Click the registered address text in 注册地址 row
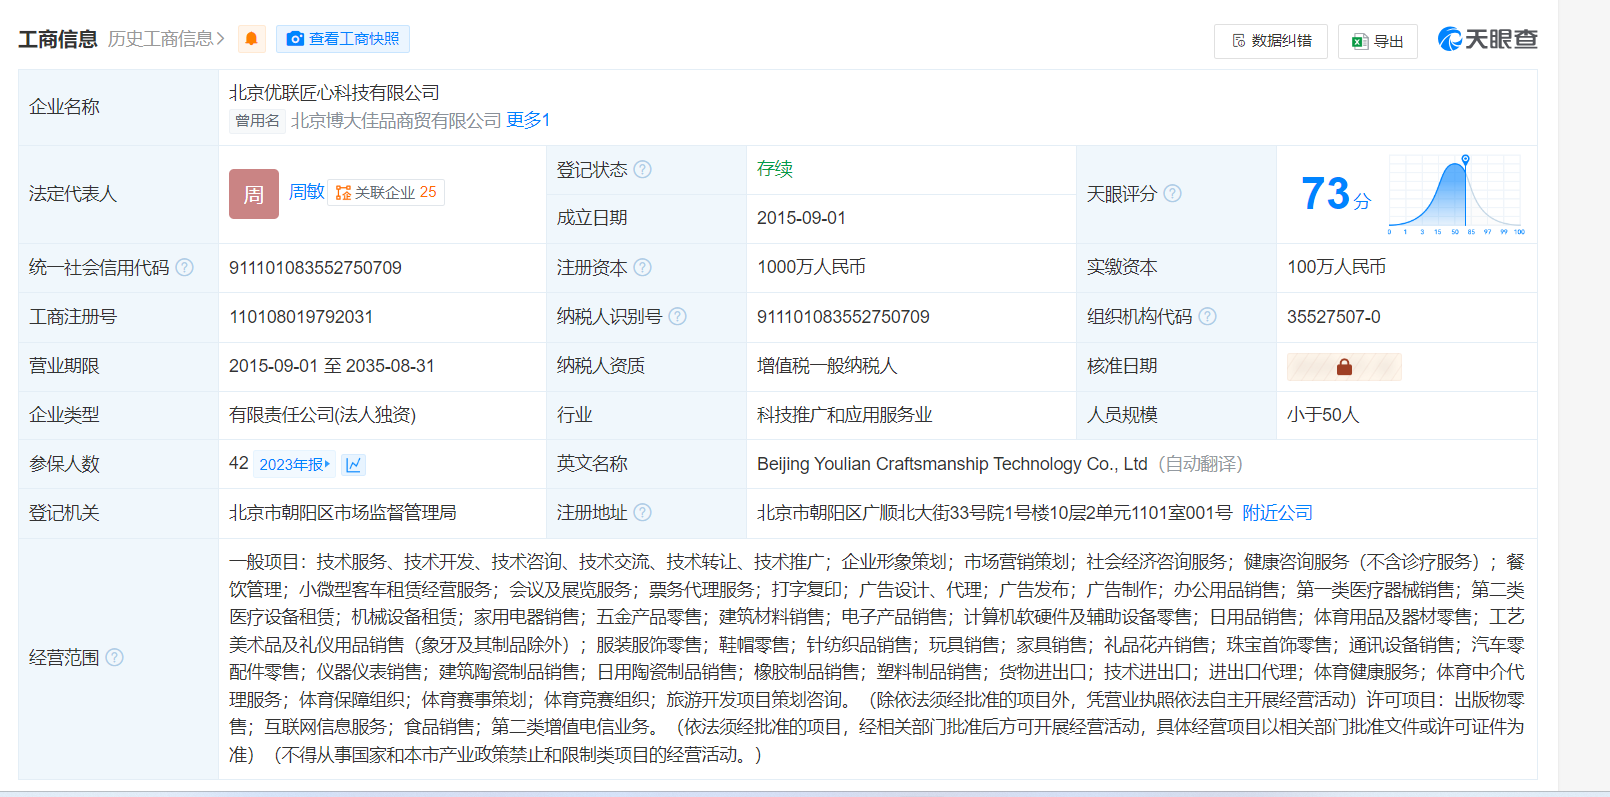This screenshot has height=797, width=1610. coord(995,513)
